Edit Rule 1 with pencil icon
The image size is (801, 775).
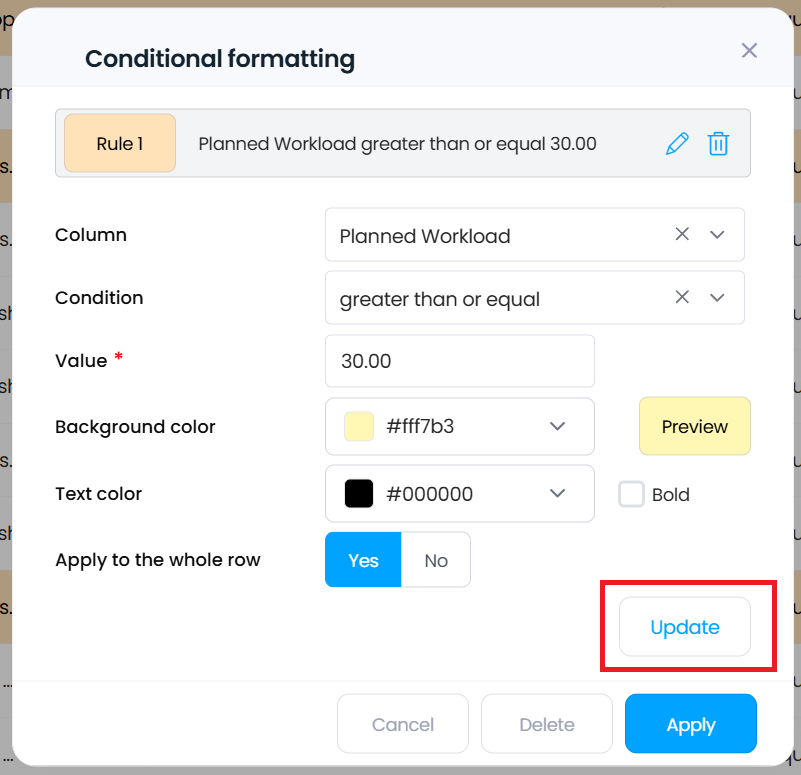677,144
